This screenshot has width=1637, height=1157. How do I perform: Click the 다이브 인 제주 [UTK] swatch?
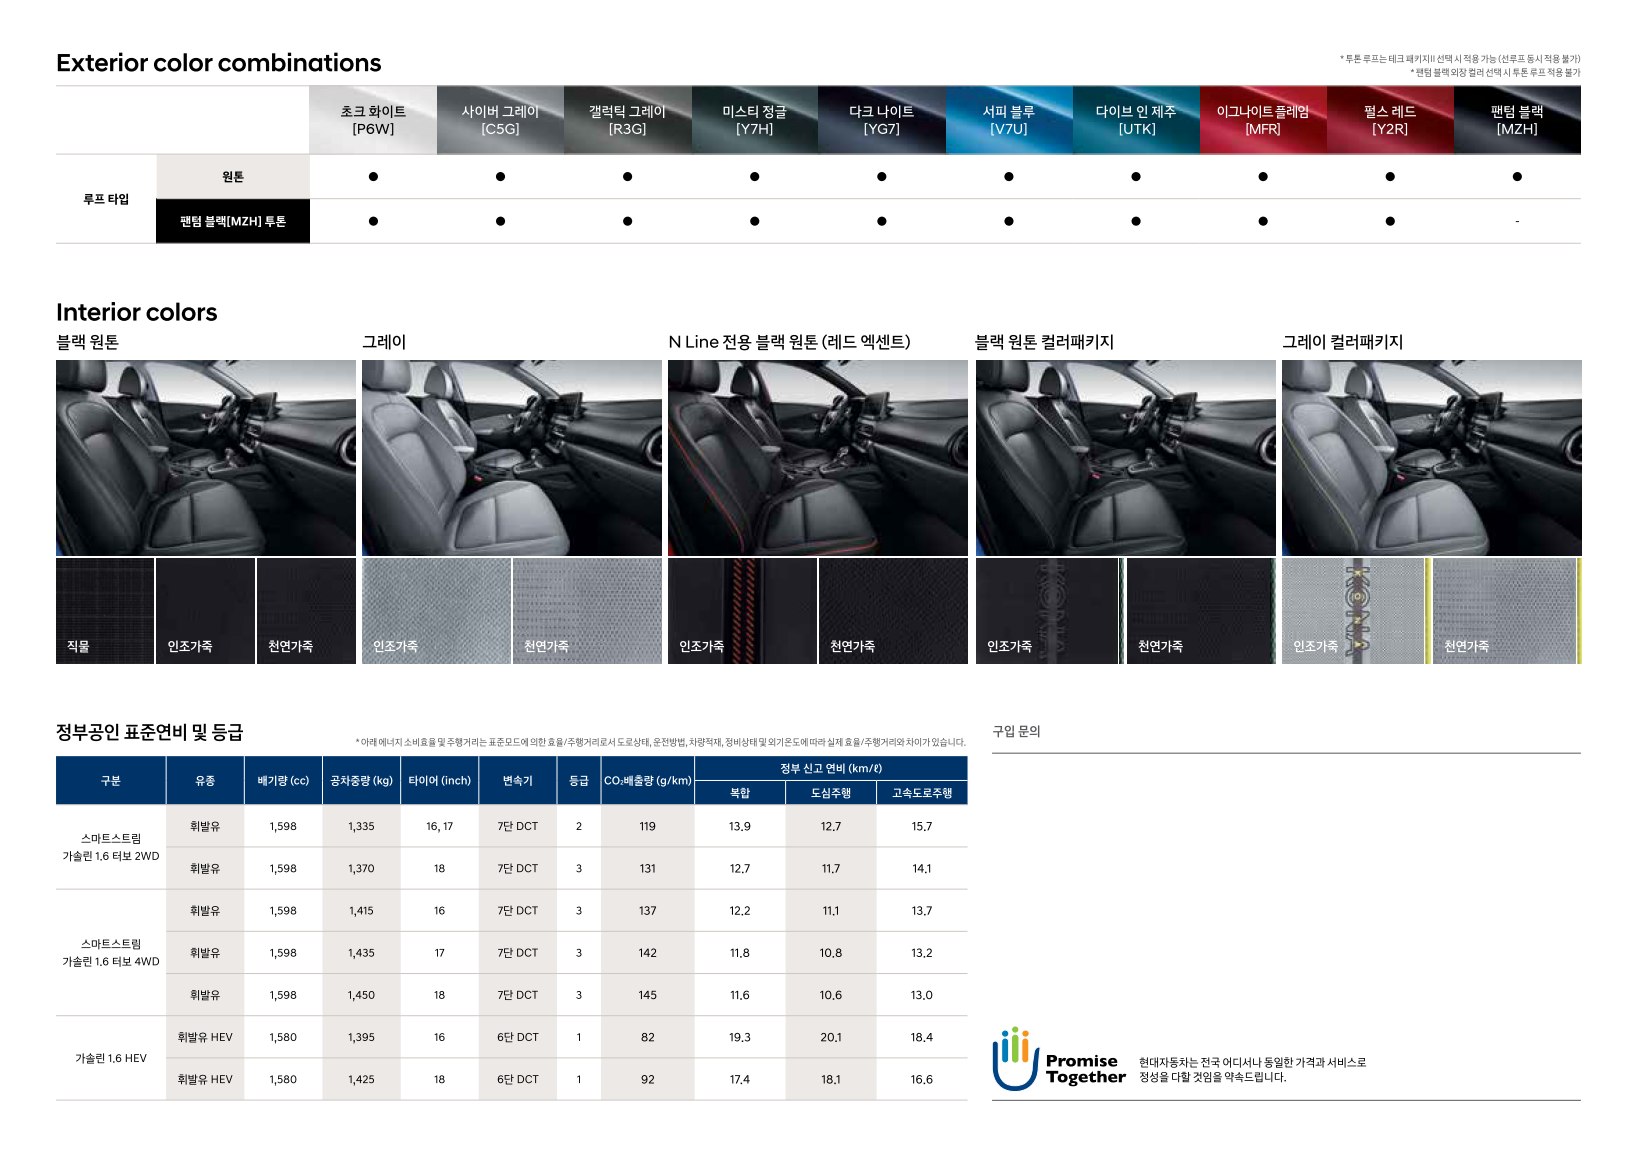(1135, 120)
